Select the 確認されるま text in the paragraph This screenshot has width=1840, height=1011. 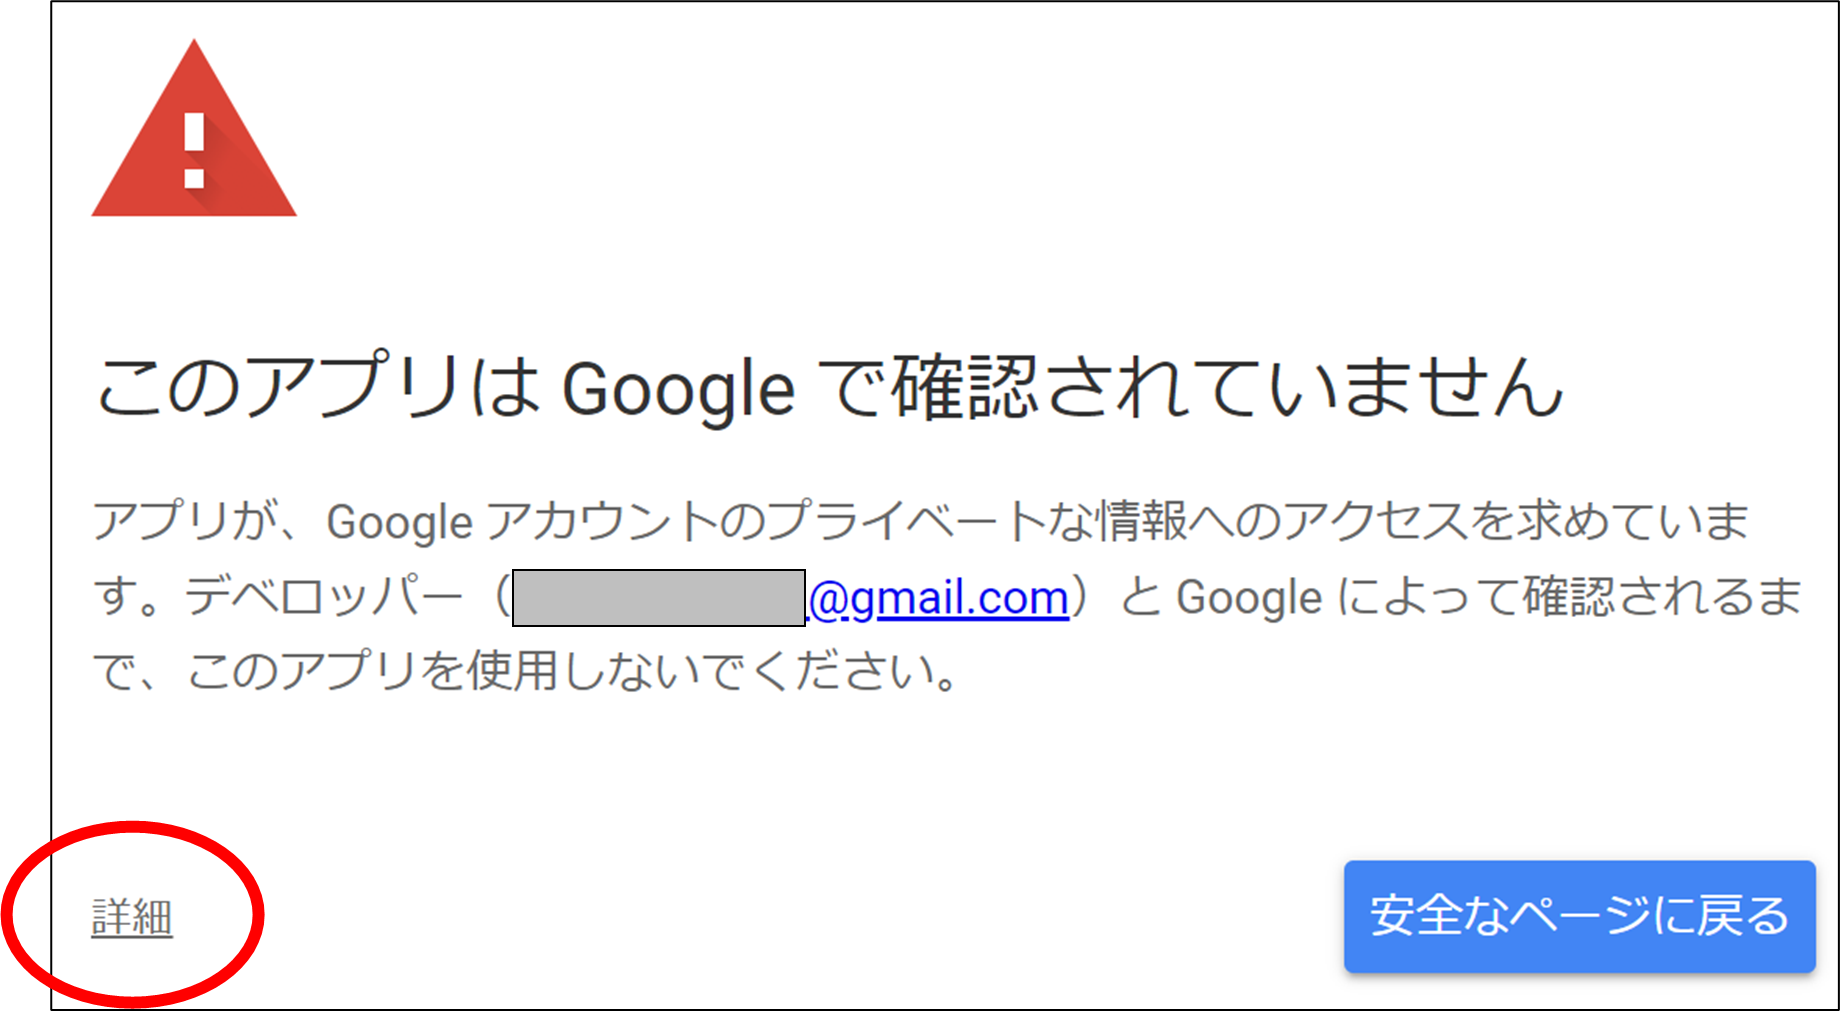pos(1662,597)
